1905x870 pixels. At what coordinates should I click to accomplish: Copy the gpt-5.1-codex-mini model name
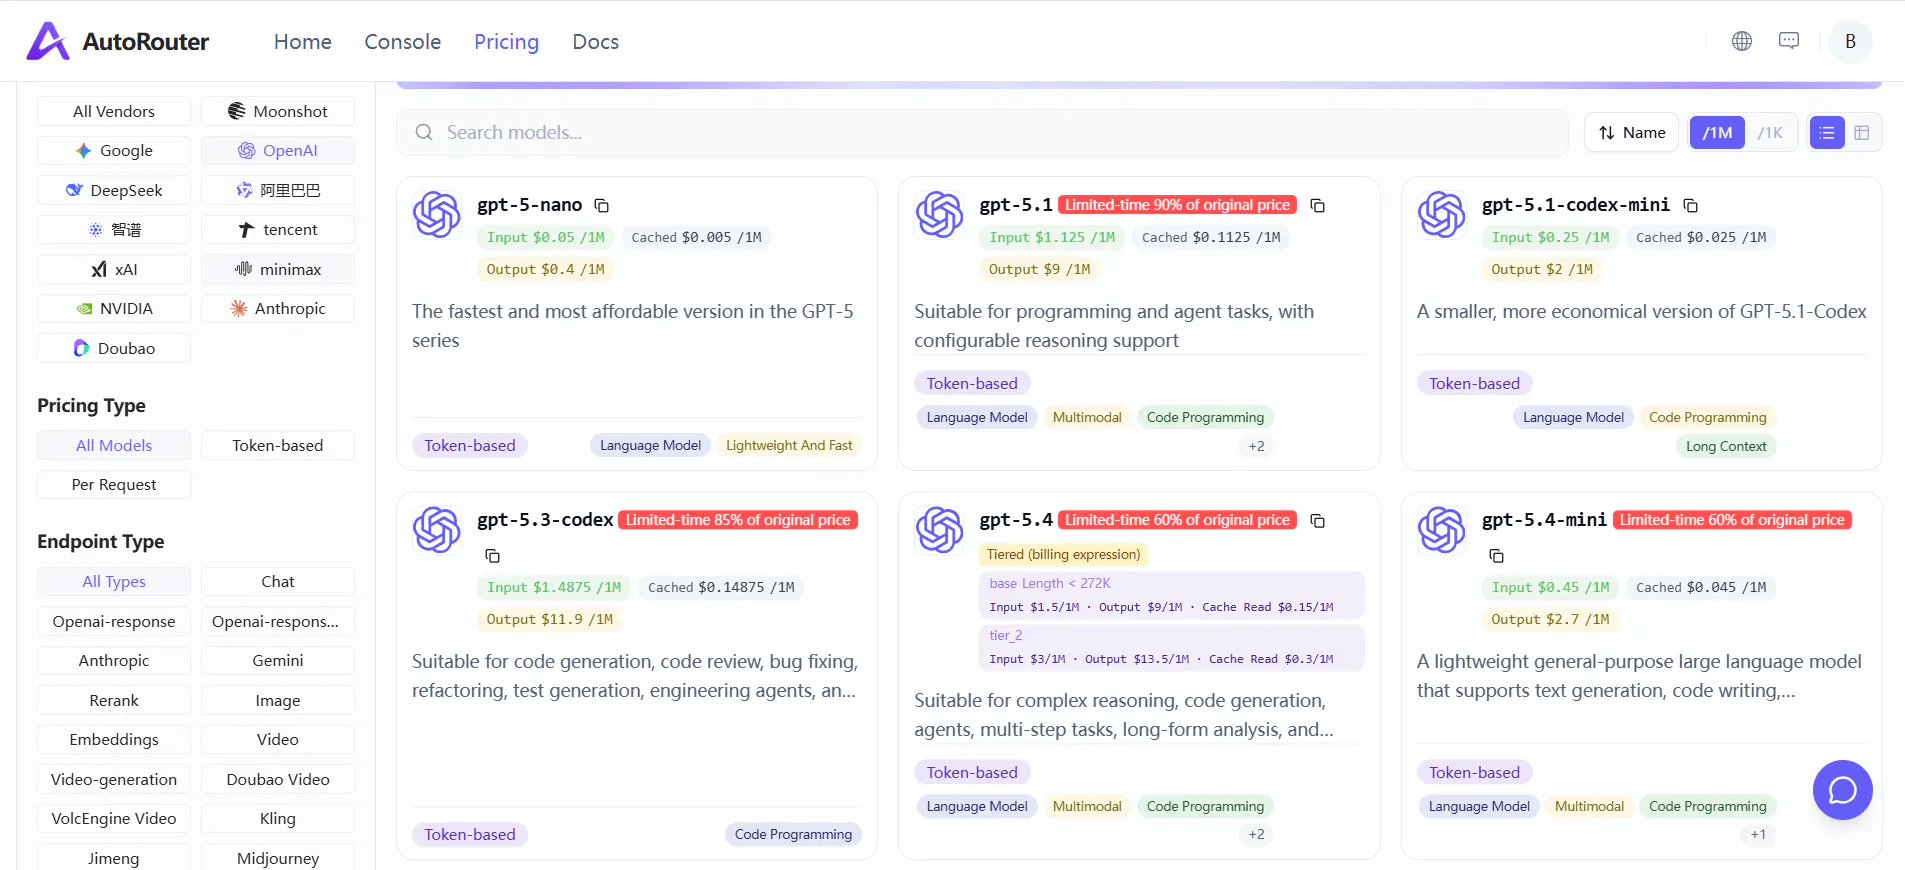tap(1690, 205)
